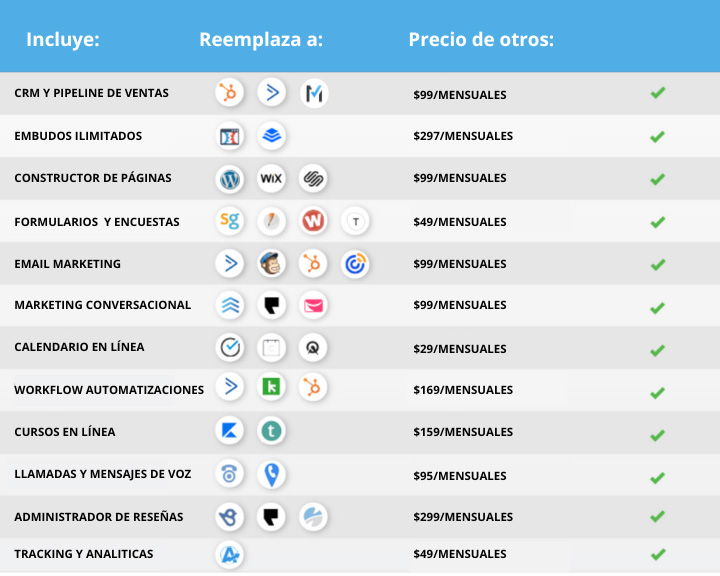Click the WordPress logo in Constructor de Páginas
Viewport: 720px width, 576px height.
230,179
